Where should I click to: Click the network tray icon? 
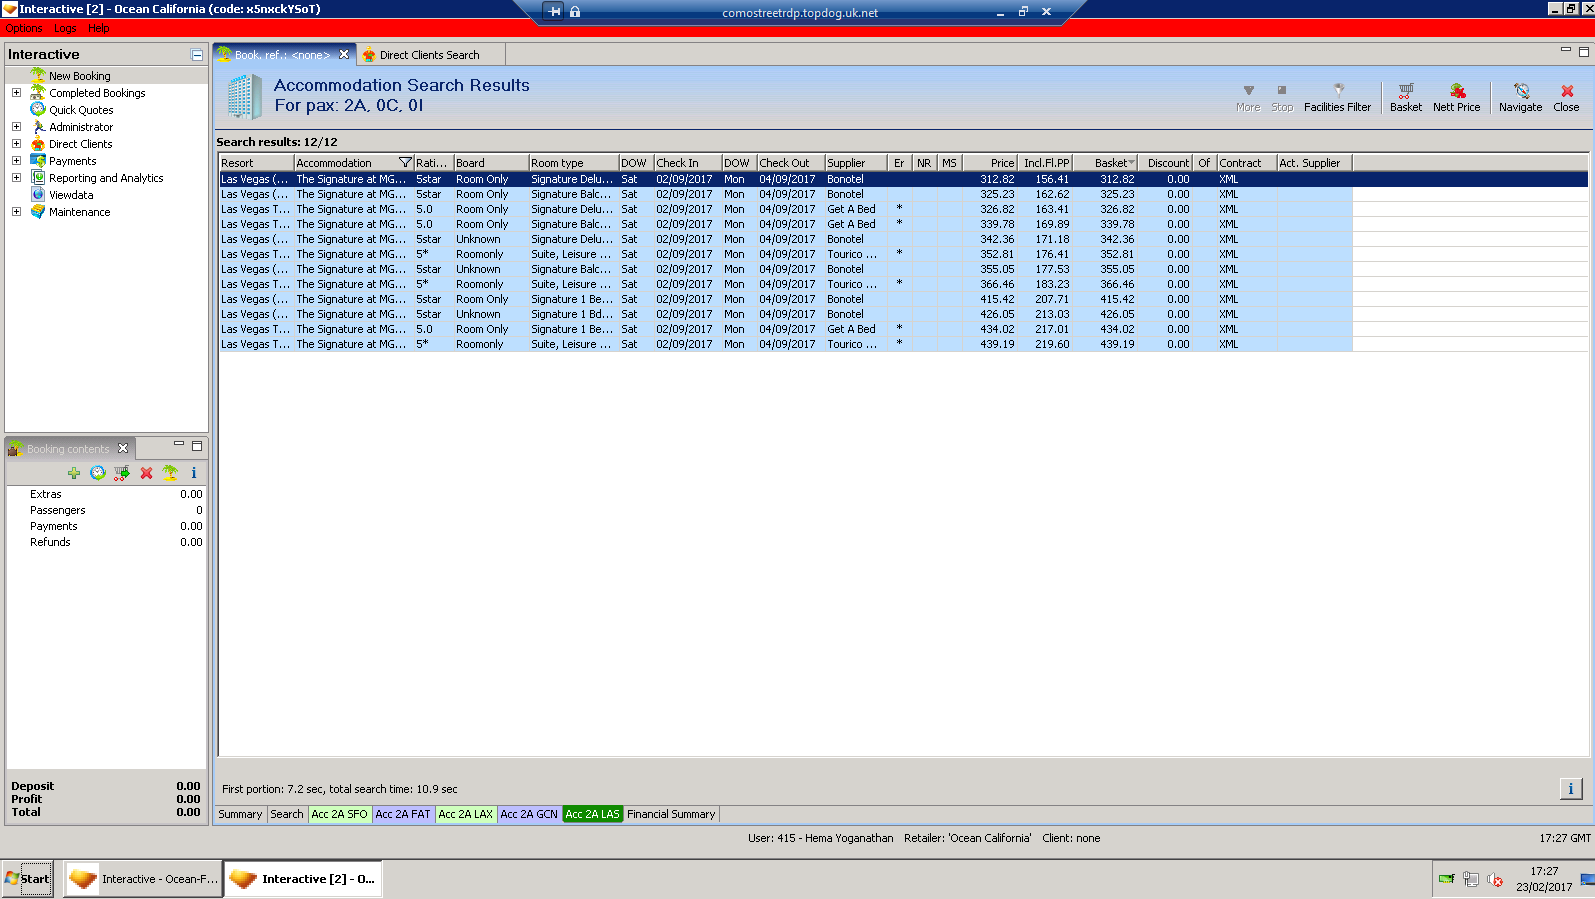click(1470, 880)
